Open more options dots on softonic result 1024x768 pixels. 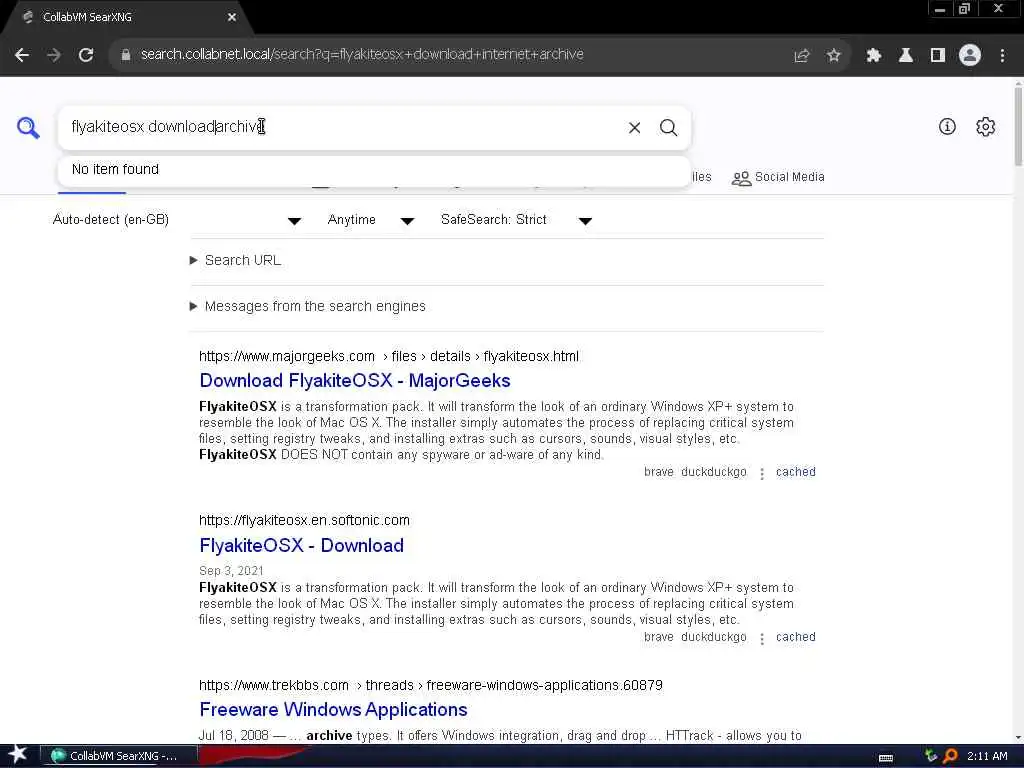click(761, 639)
